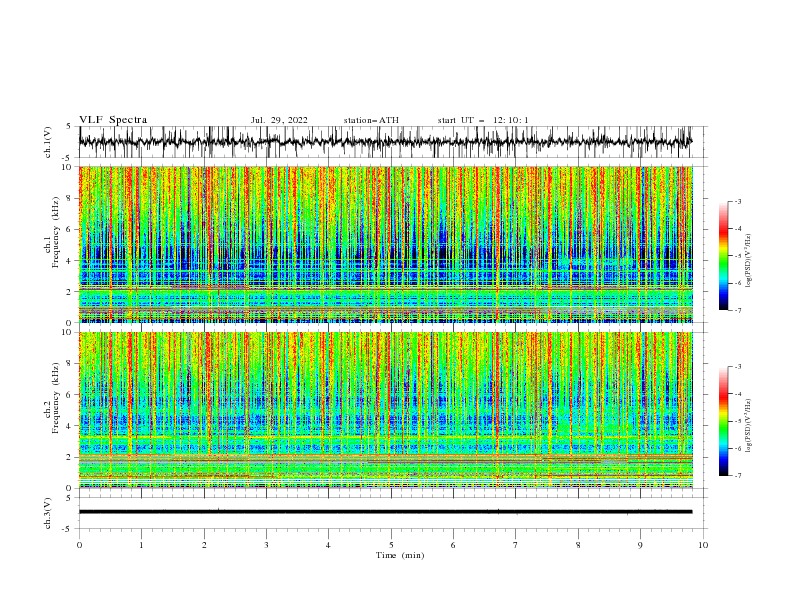Click the 'Time (min)' axis label
The width and height of the screenshot is (792, 612).
tap(400, 555)
